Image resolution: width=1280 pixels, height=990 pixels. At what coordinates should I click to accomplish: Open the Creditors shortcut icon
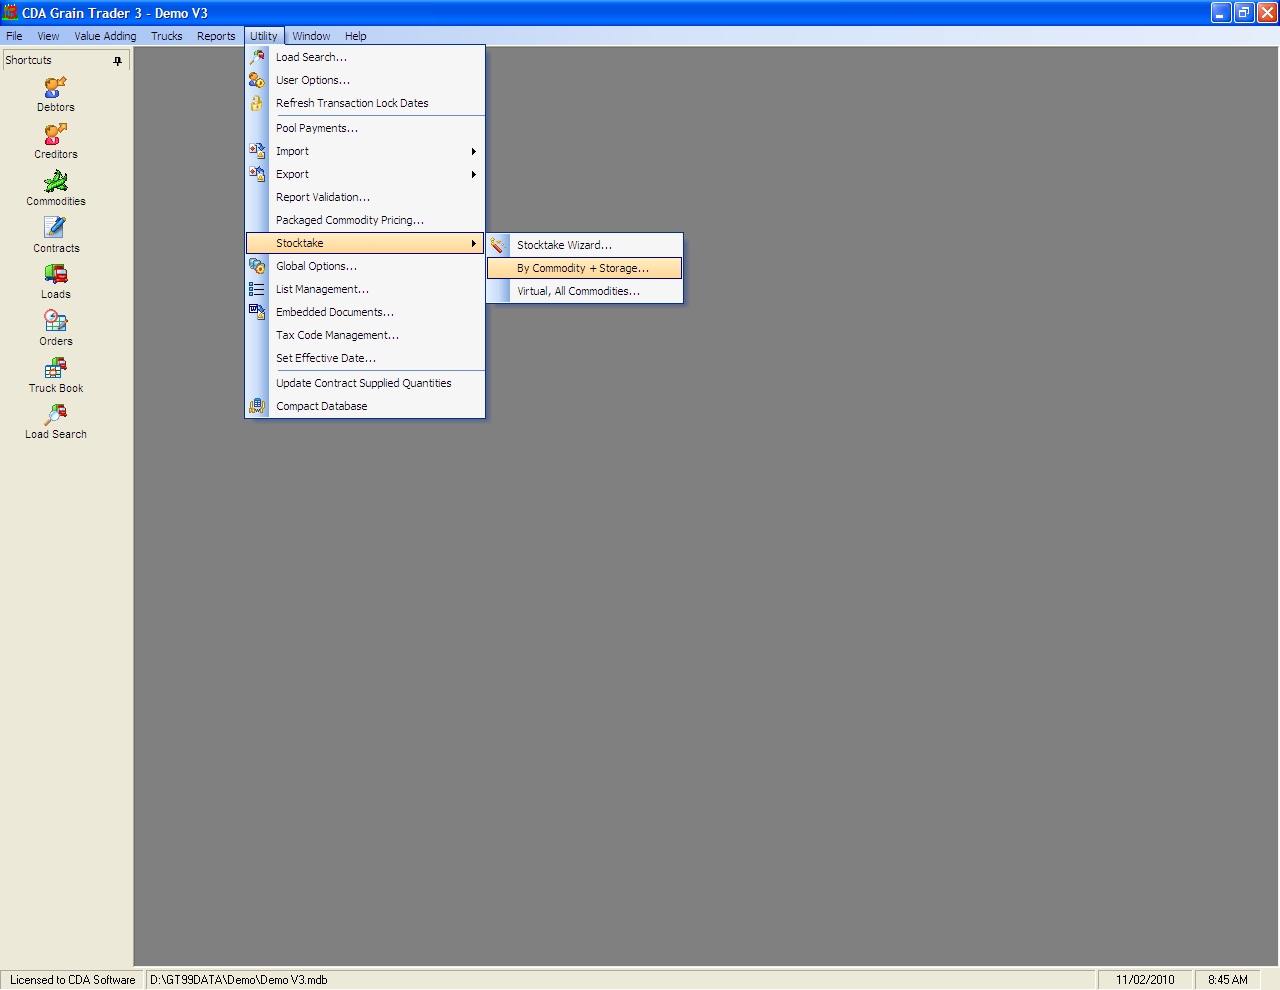56,134
